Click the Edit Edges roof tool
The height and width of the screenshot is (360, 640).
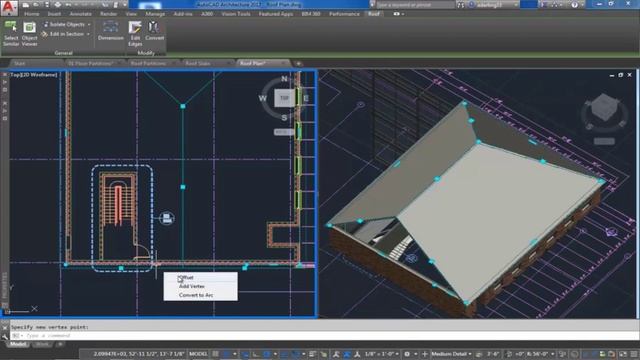coord(135,33)
